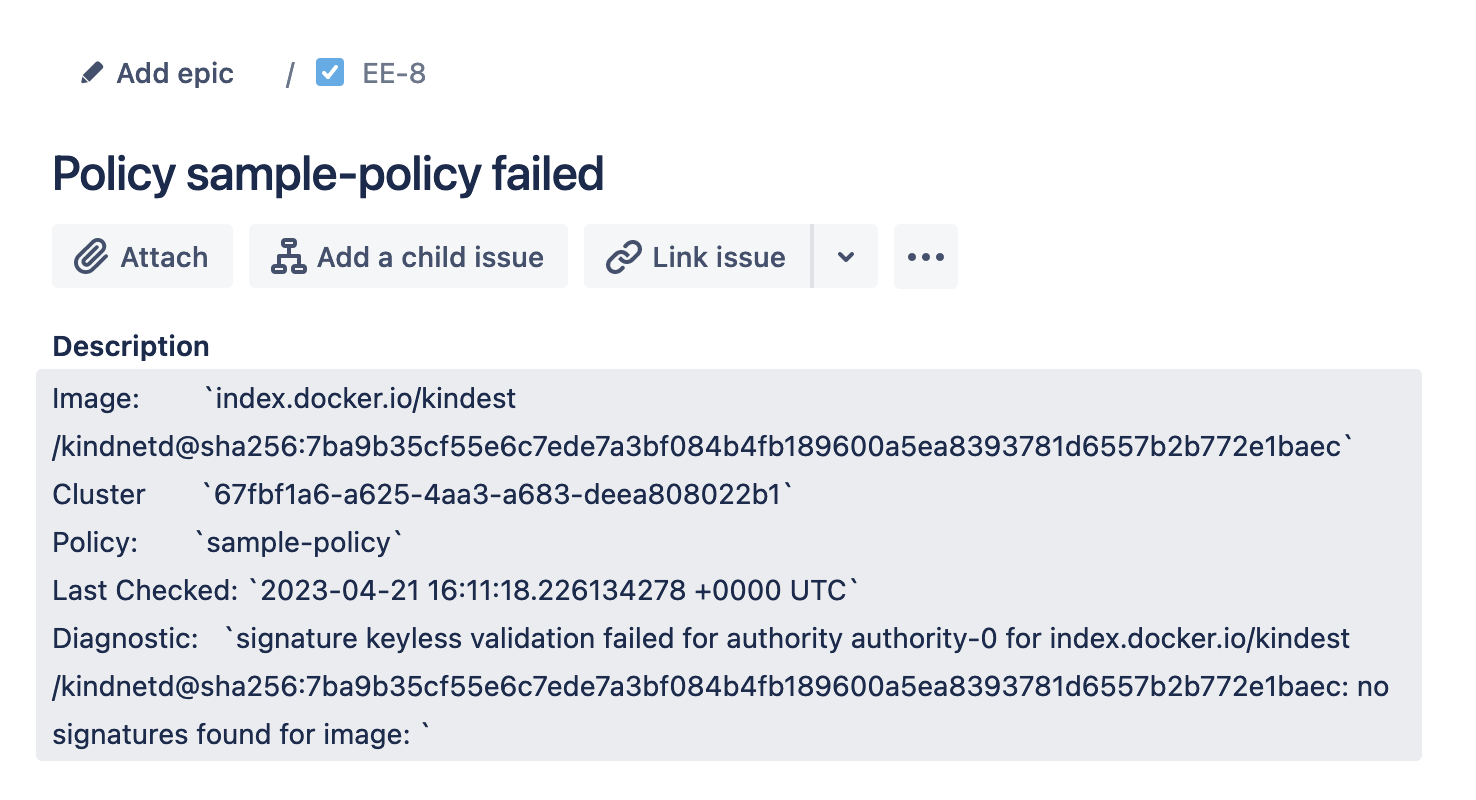This screenshot has width=1476, height=800.
Task: Click the blue checkmark icon in breadcrumb
Action: point(330,72)
